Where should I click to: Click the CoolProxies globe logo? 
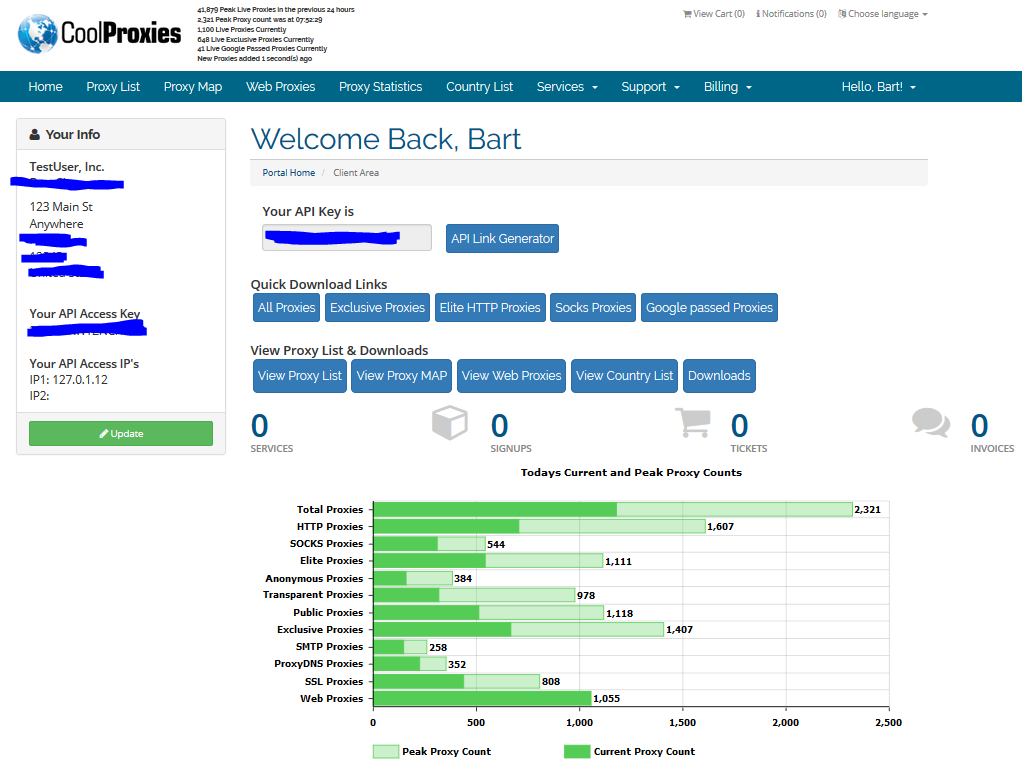click(37, 33)
